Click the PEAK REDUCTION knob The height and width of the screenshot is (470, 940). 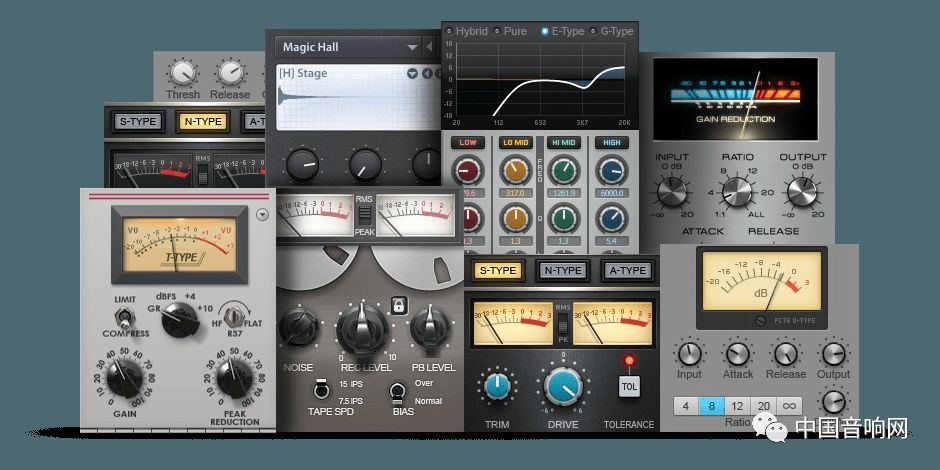pyautogui.click(x=234, y=378)
